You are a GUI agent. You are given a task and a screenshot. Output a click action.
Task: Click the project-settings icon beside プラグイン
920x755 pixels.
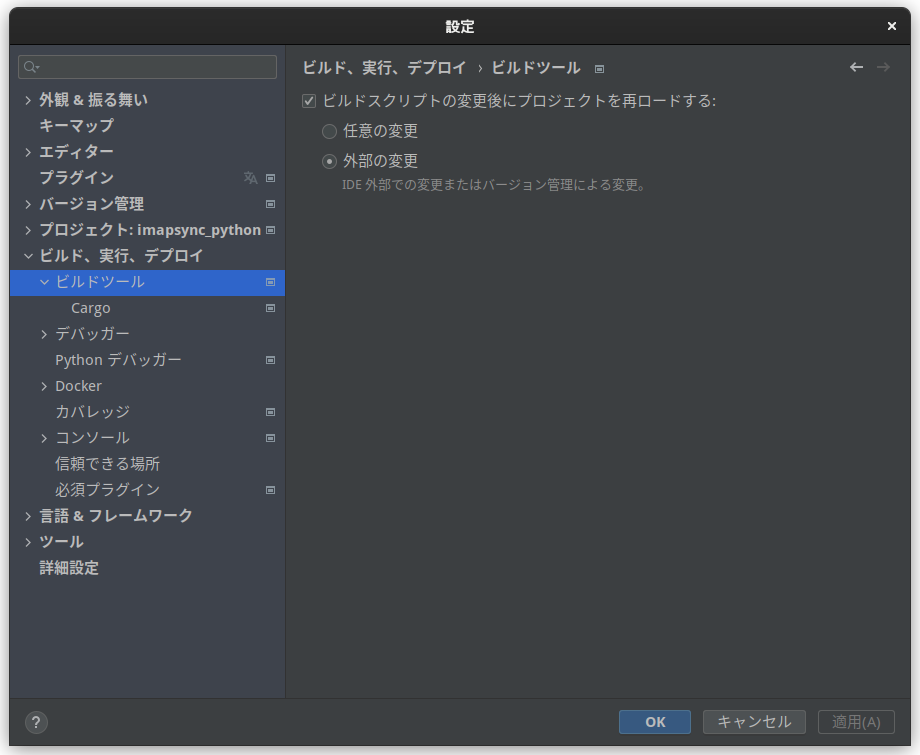270,178
